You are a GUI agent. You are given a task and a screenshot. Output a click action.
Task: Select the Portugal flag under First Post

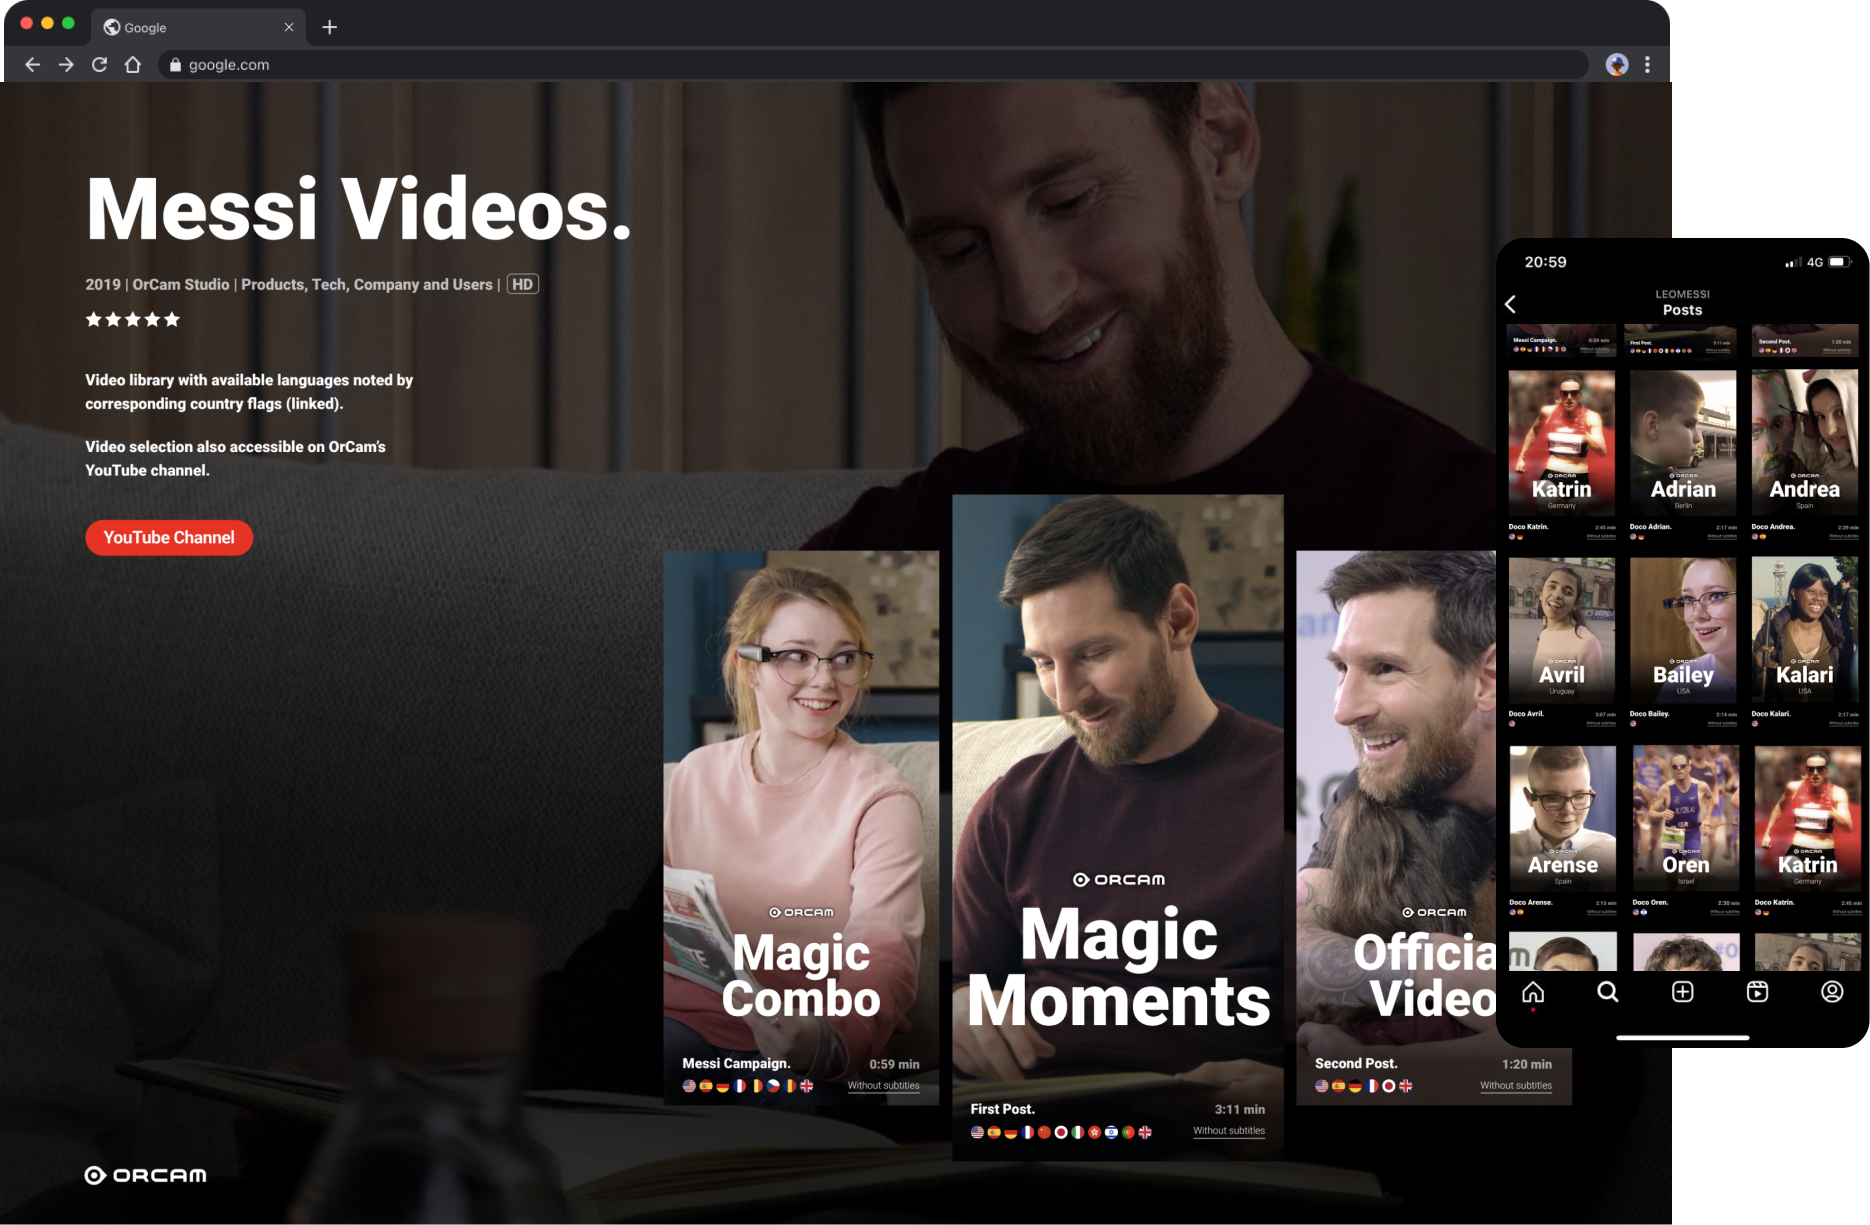pos(1128,1132)
